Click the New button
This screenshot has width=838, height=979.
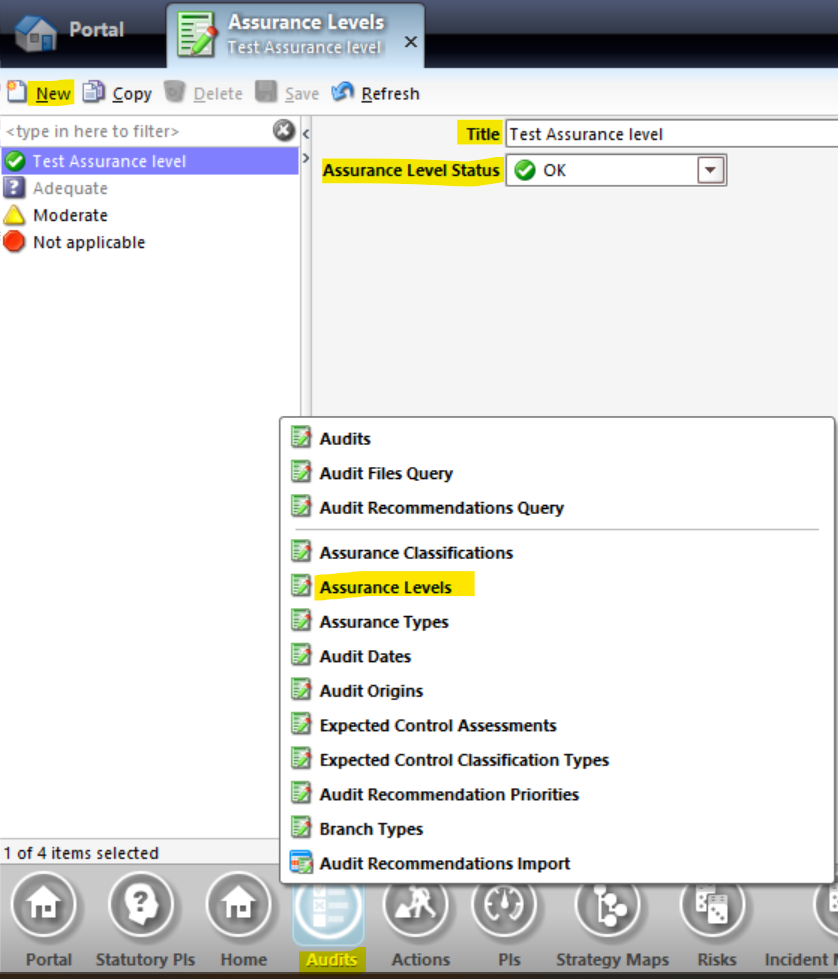(40, 93)
